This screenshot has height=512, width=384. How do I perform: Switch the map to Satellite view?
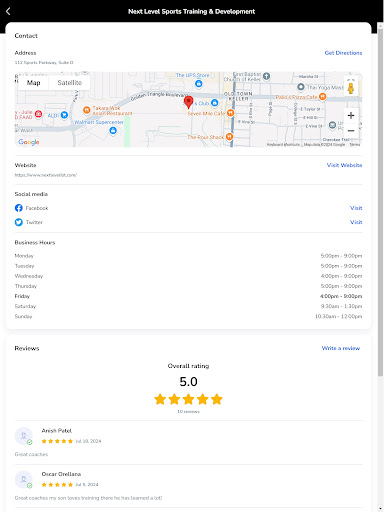pyautogui.click(x=69, y=83)
